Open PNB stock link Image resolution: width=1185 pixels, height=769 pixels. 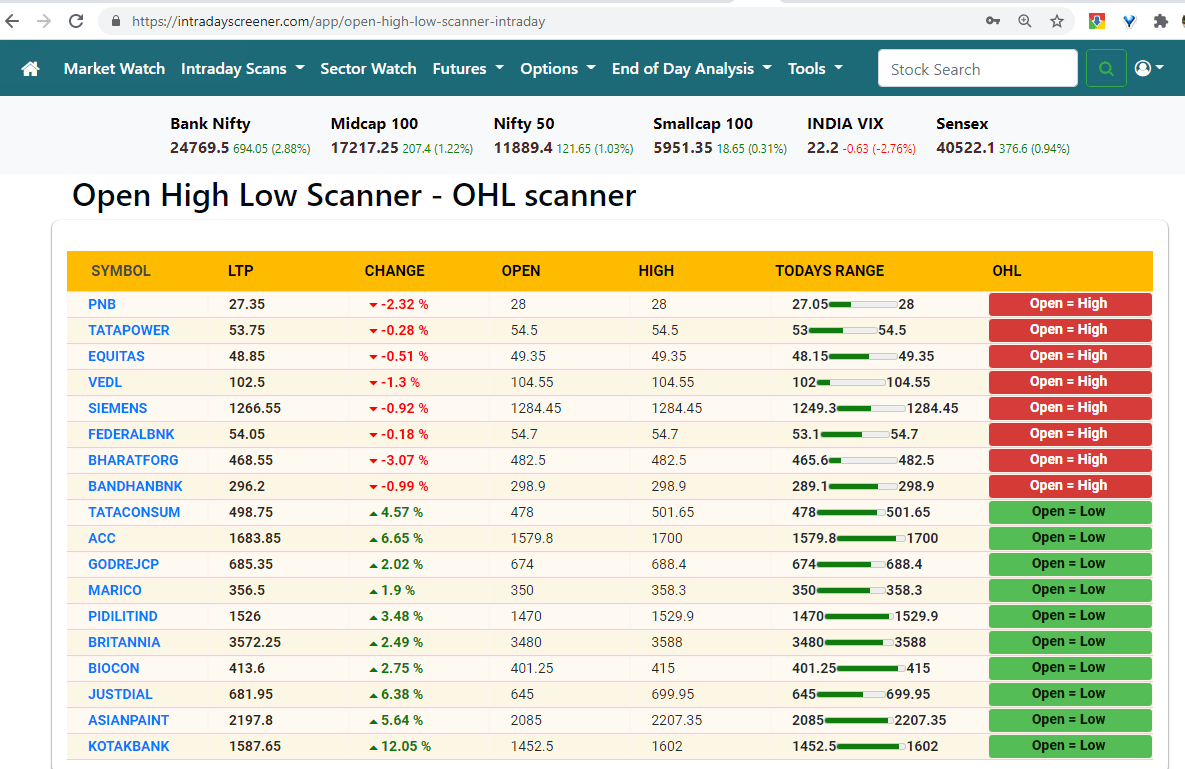point(102,304)
